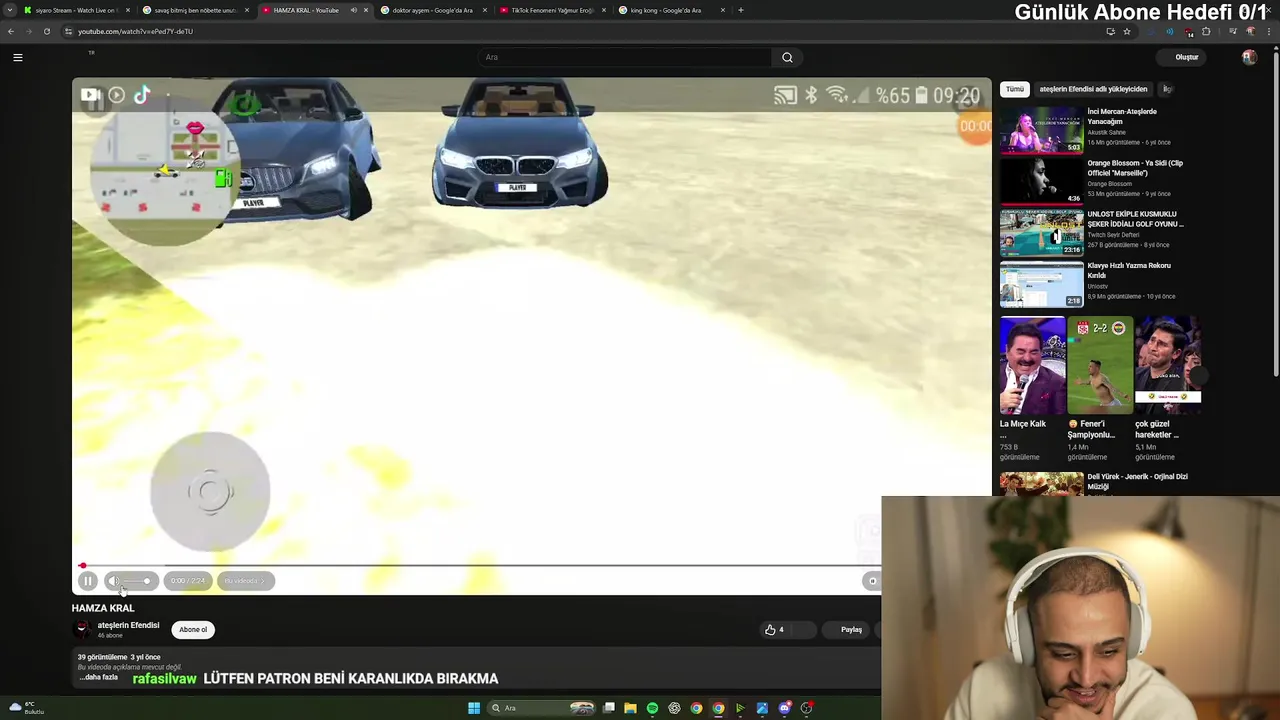Open a new browser tab with plus
Image resolution: width=1280 pixels, height=720 pixels.
pyautogui.click(x=740, y=10)
